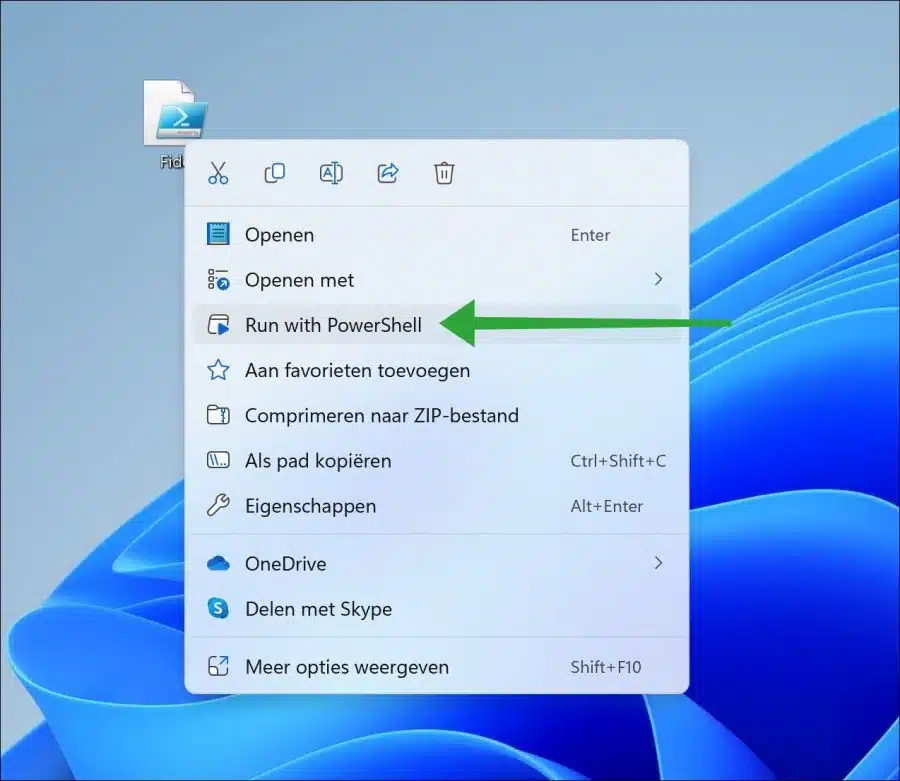This screenshot has width=900, height=781.
Task: Click the Rename icon
Action: (331, 173)
